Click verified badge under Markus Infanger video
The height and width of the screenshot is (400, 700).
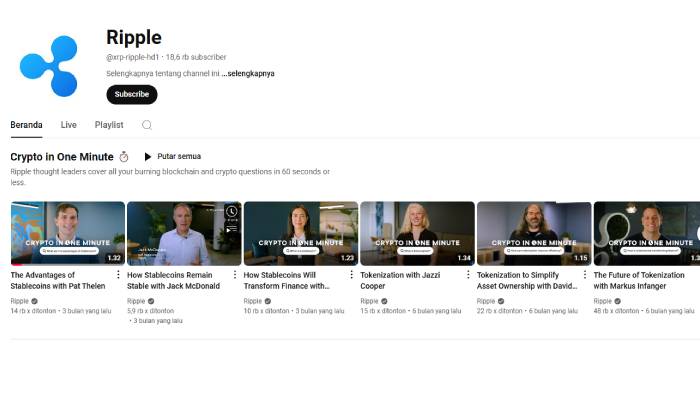click(x=617, y=301)
